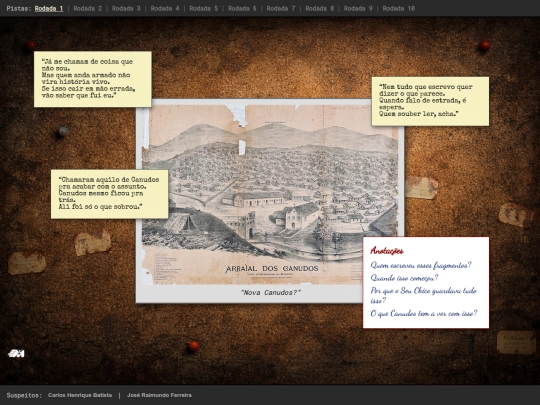Switch to Rodada 5 tab
540x405 pixels.
point(204,8)
